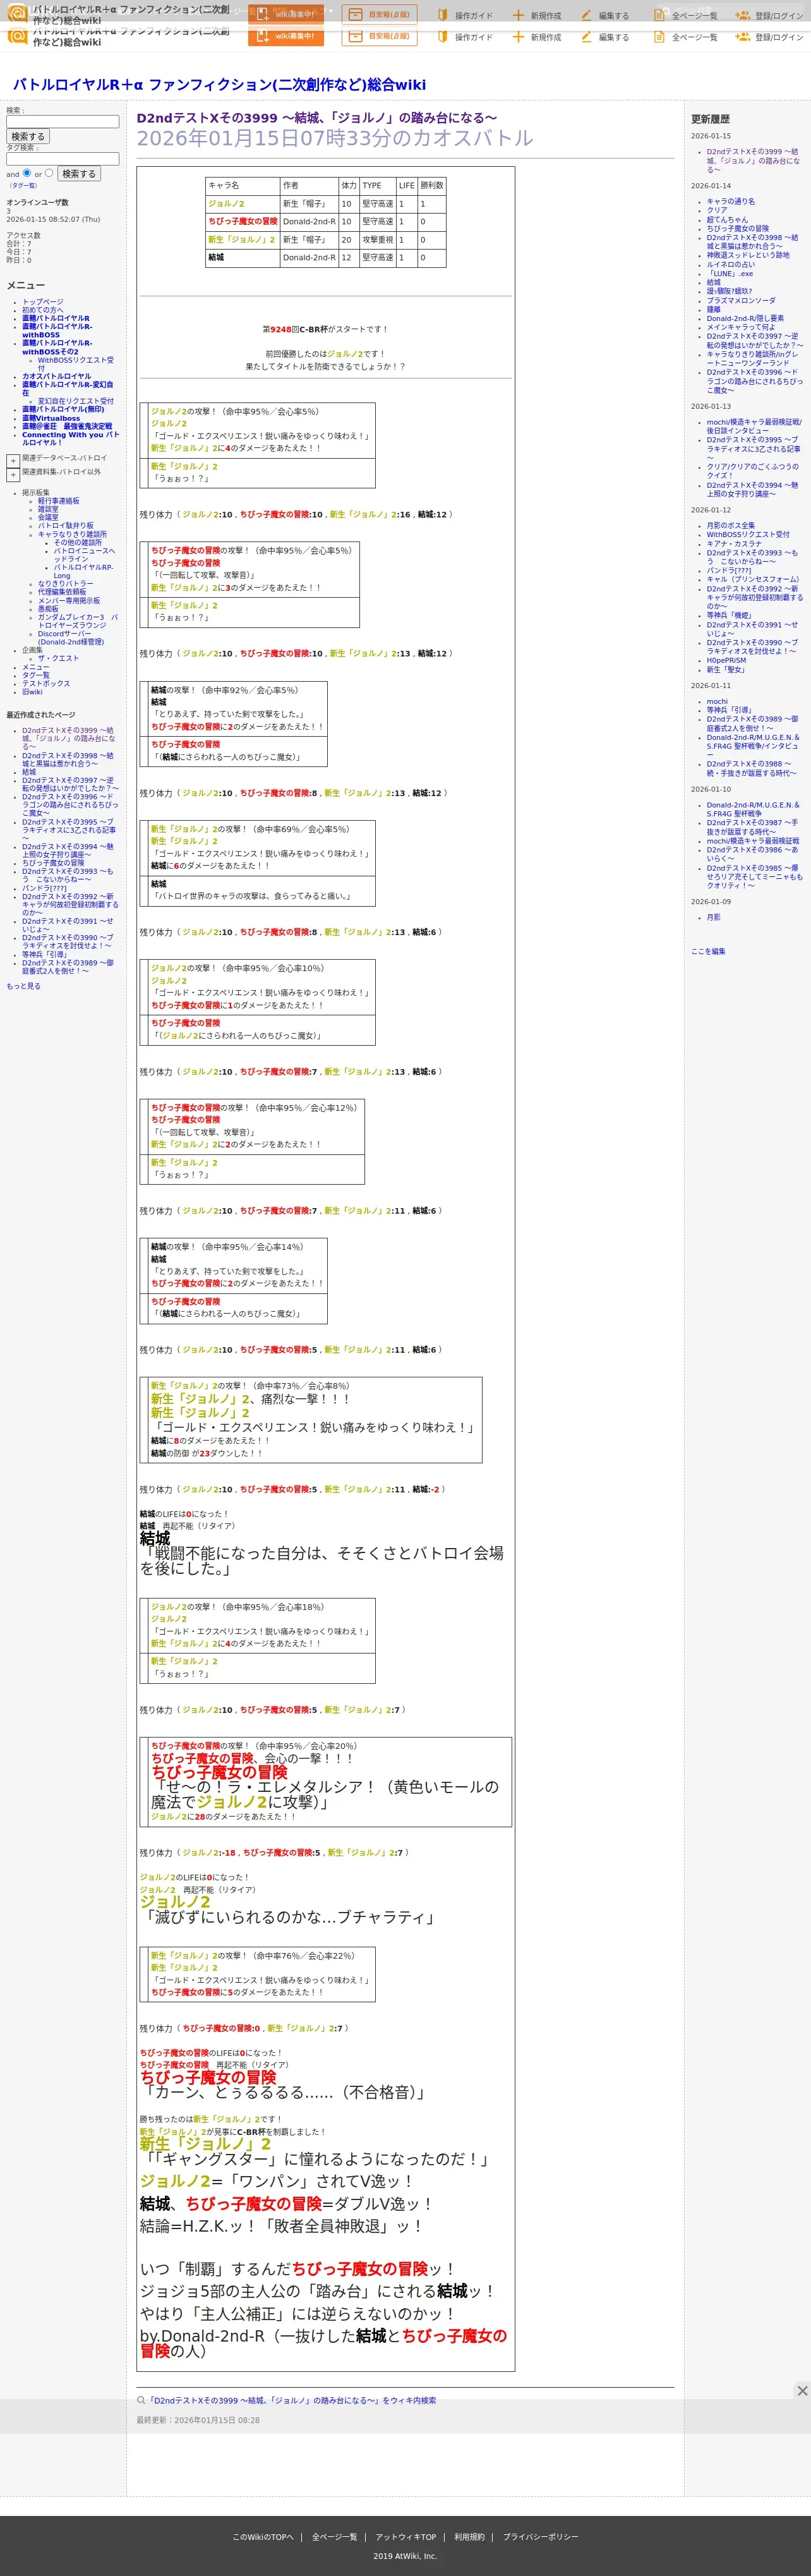Image resolution: width=811 pixels, height=2576 pixels.
Task: Open テストボックス in the left sidebar
Action: pos(46,684)
